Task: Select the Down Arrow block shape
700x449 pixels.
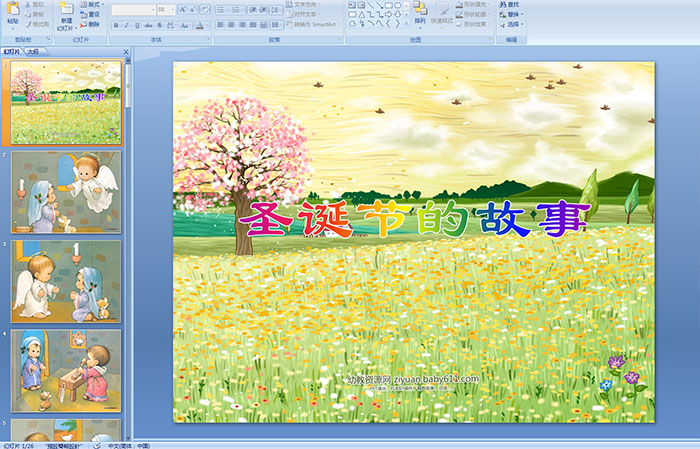Action: [x=397, y=14]
